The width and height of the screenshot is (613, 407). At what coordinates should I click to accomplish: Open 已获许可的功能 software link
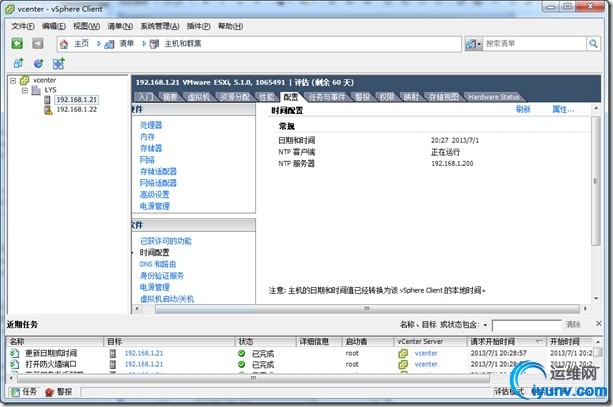point(166,241)
